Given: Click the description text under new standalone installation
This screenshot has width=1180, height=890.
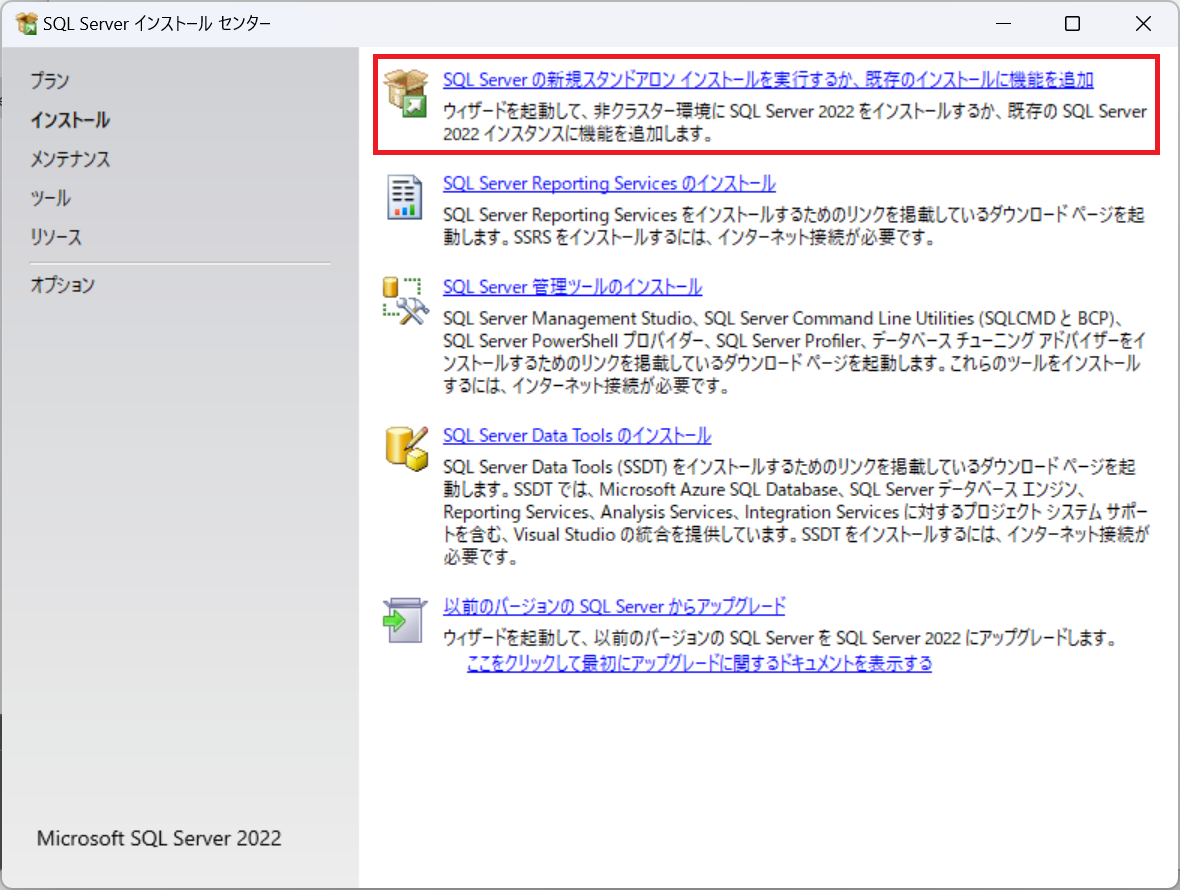Looking at the screenshot, I should pos(795,122).
